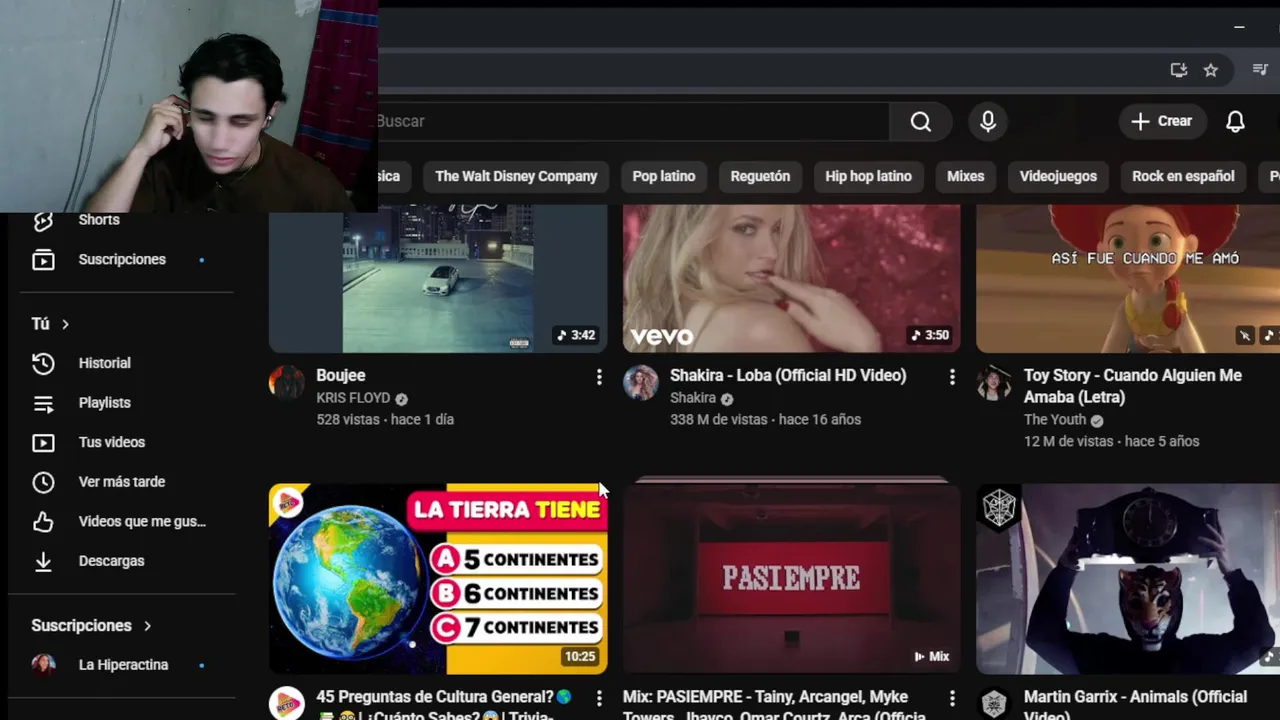1280x720 pixels.
Task: Focus the Buscar search field
Action: tap(632, 121)
